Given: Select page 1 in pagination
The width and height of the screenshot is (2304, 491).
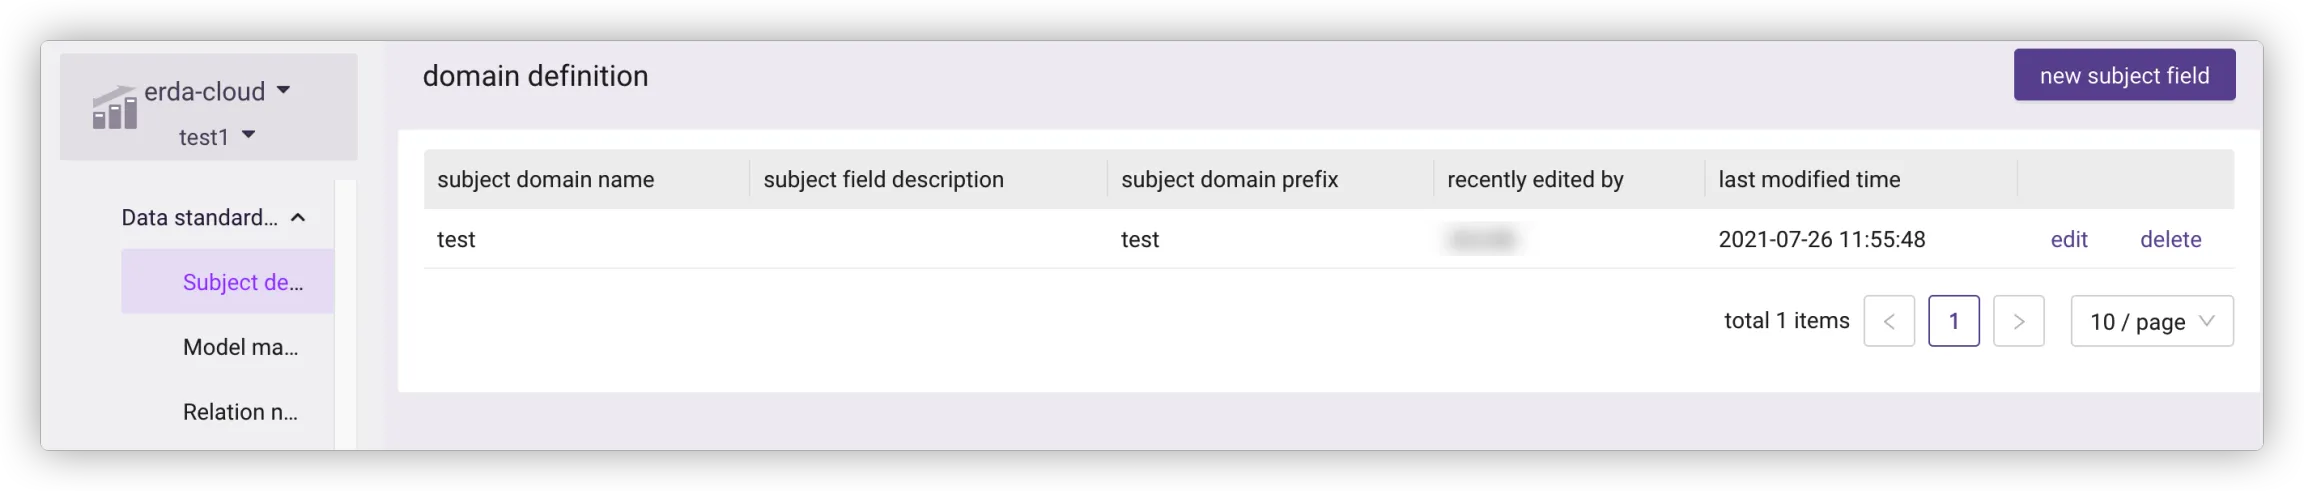Looking at the screenshot, I should (1953, 322).
